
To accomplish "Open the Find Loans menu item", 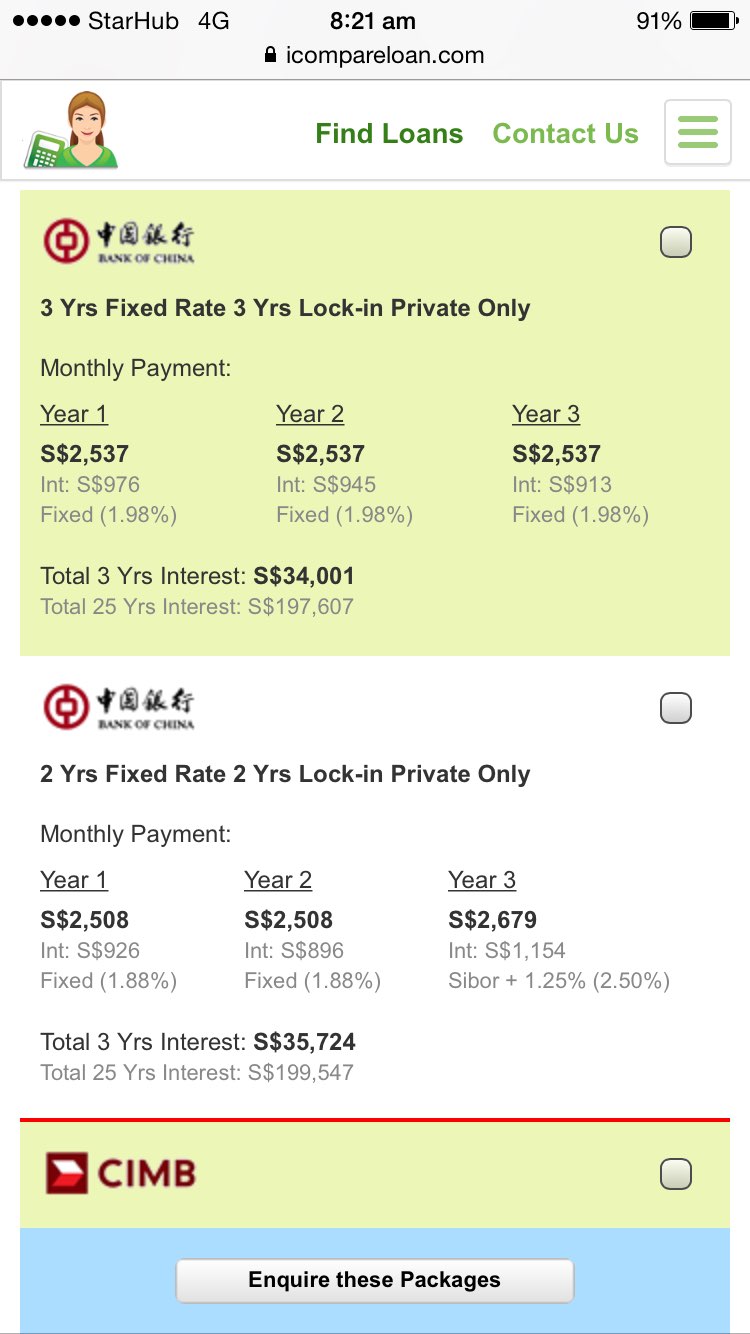I will [x=389, y=134].
